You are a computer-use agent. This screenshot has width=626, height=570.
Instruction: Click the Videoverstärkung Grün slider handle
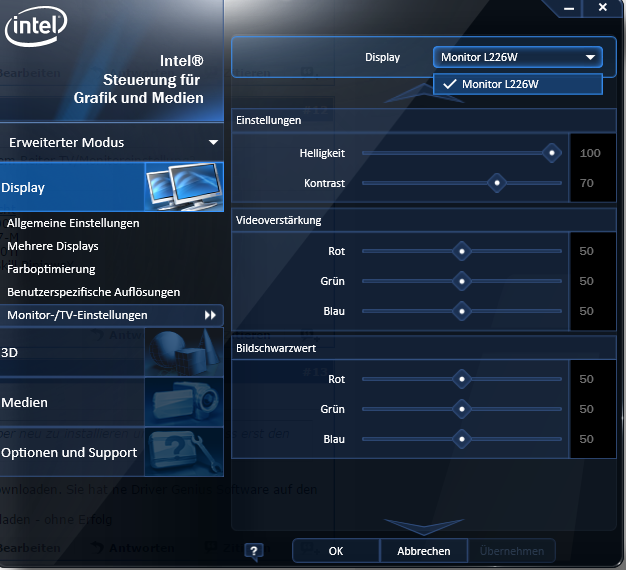462,281
